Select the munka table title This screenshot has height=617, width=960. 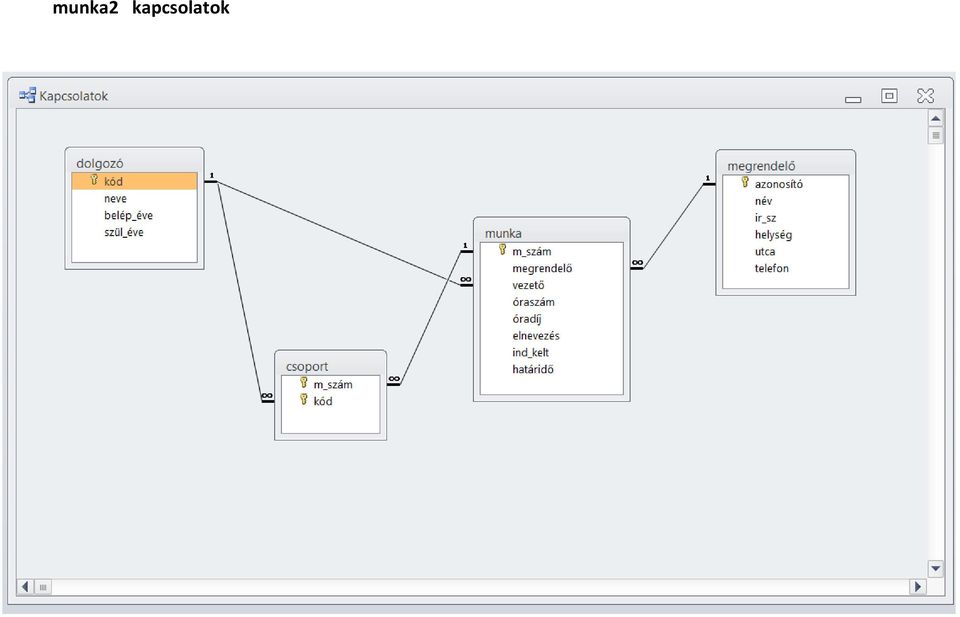[x=503, y=233]
